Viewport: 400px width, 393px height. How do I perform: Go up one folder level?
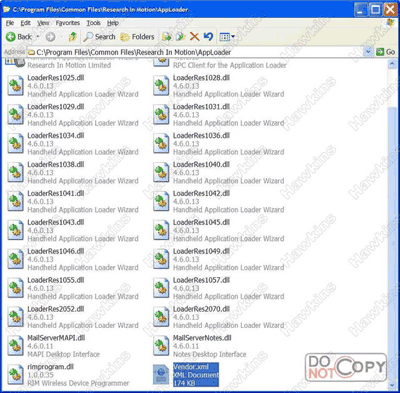[72, 37]
